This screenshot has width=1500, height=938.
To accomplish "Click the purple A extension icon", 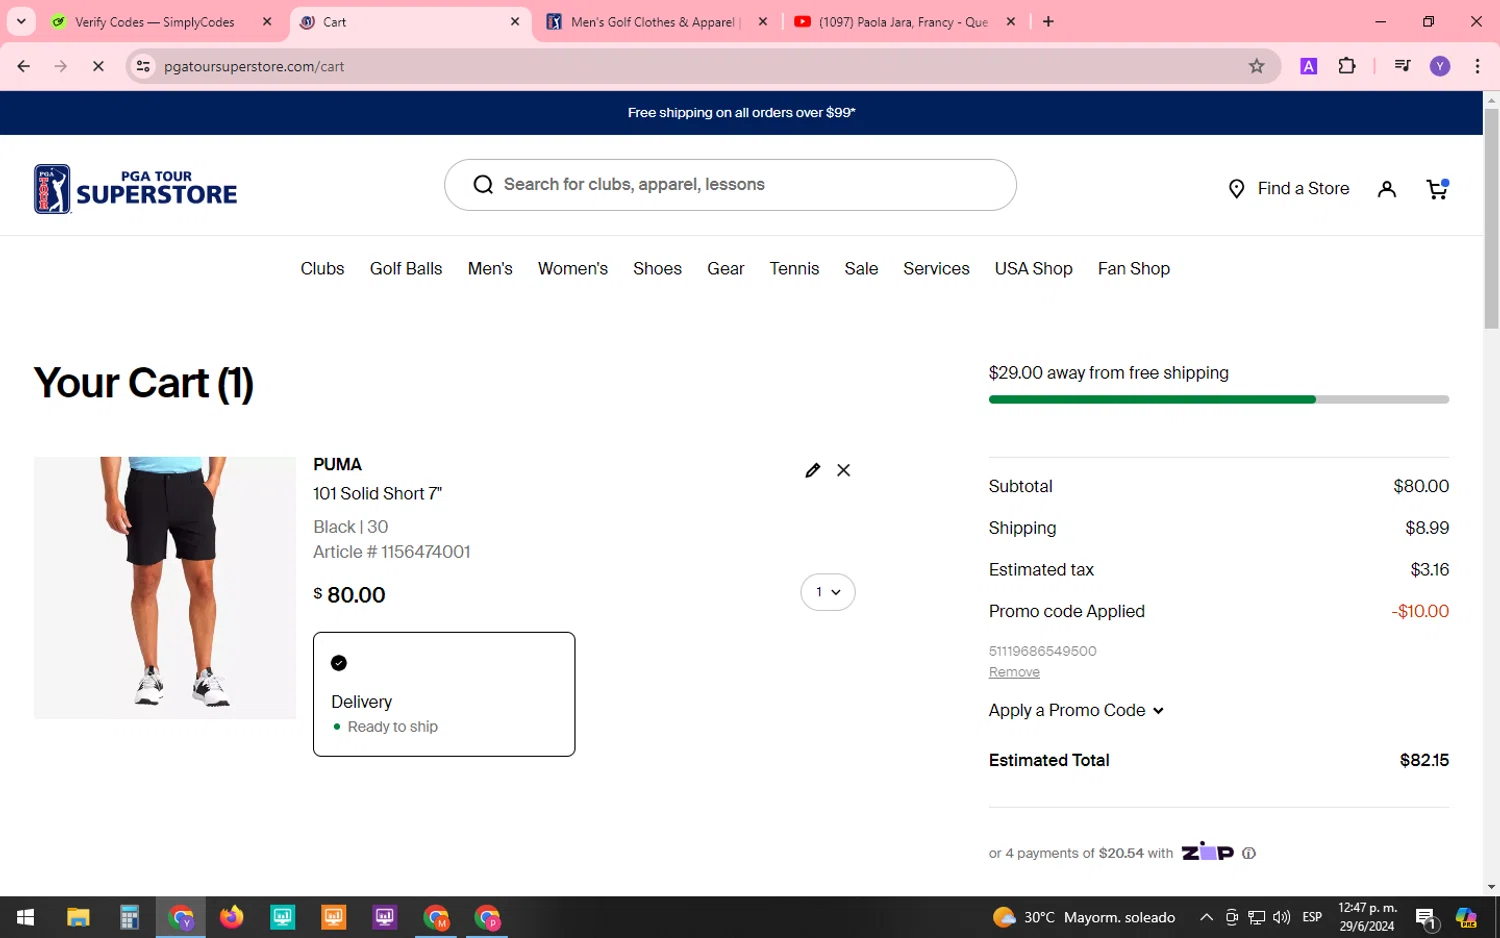I will 1308,66.
